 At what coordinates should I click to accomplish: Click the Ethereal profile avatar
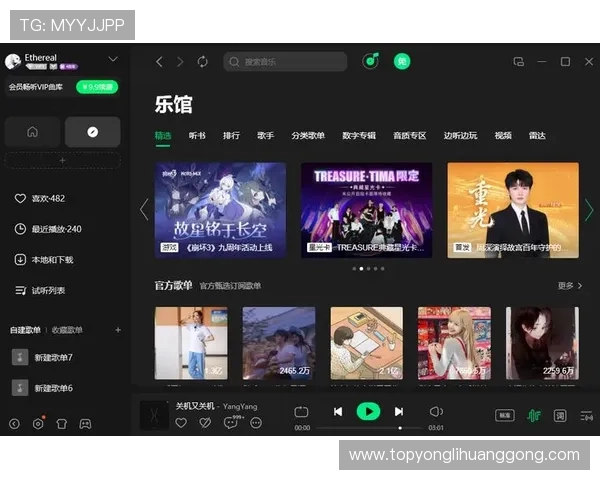point(13,61)
